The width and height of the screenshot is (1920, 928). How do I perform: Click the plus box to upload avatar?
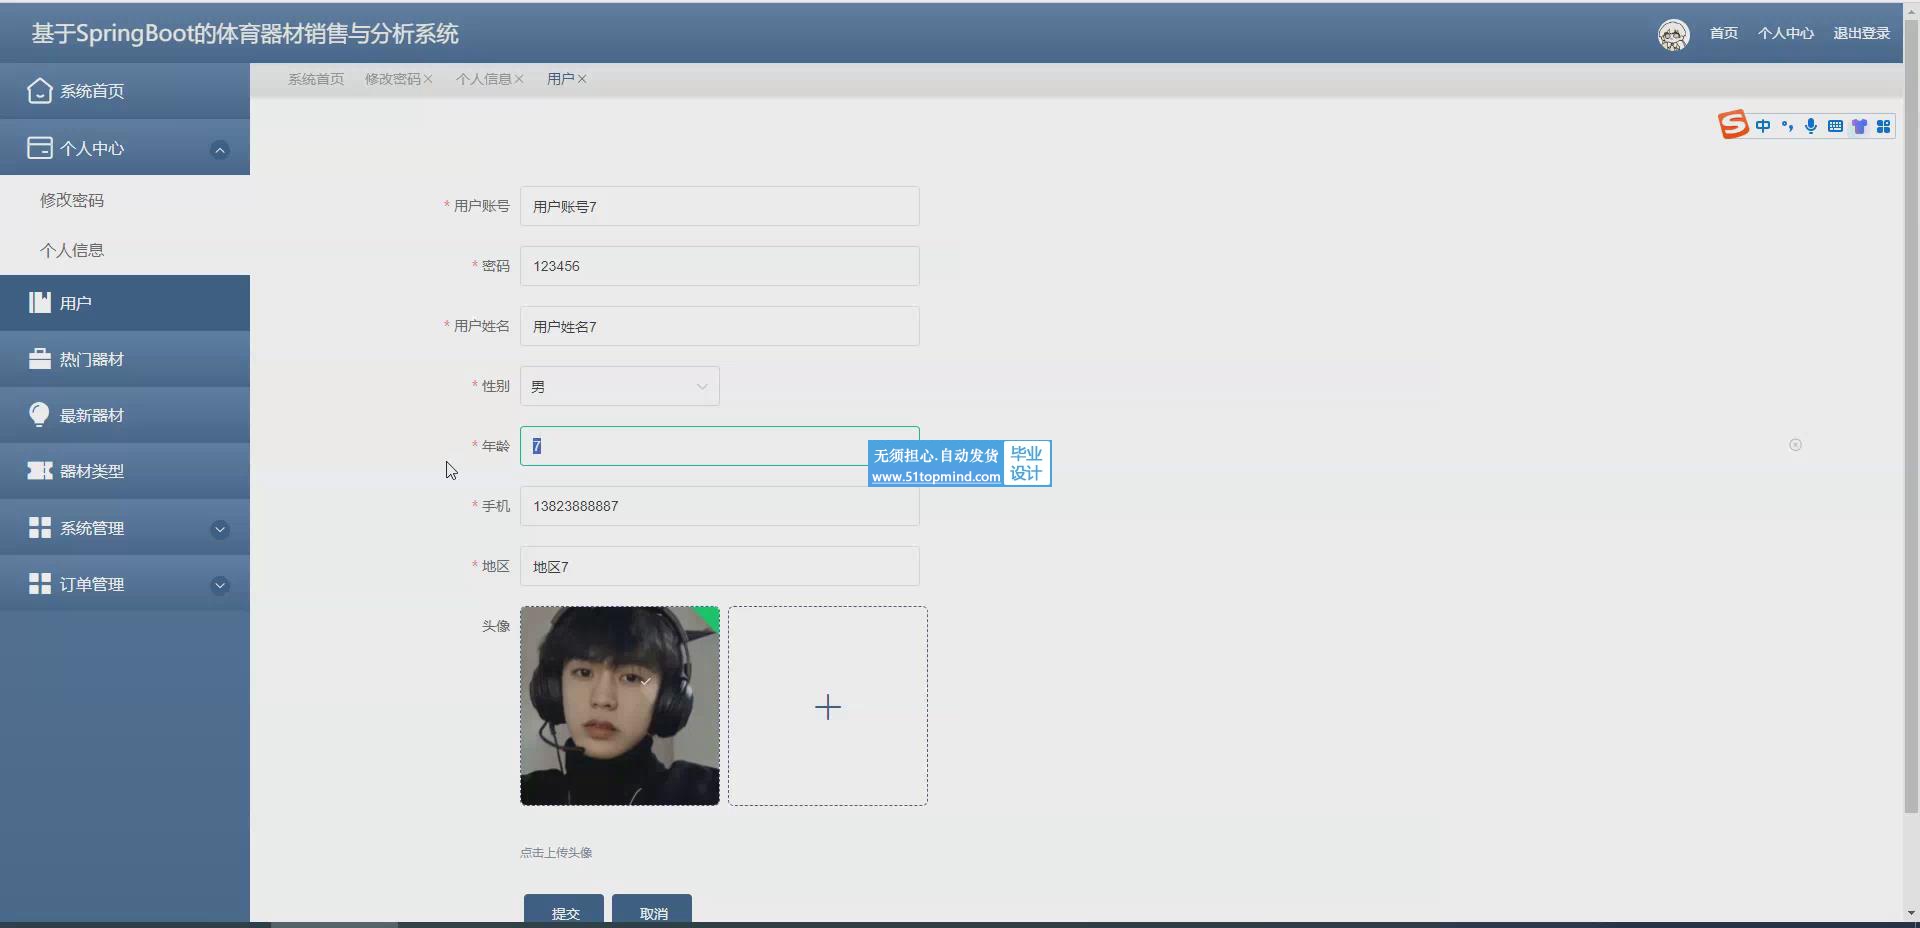pyautogui.click(x=827, y=706)
